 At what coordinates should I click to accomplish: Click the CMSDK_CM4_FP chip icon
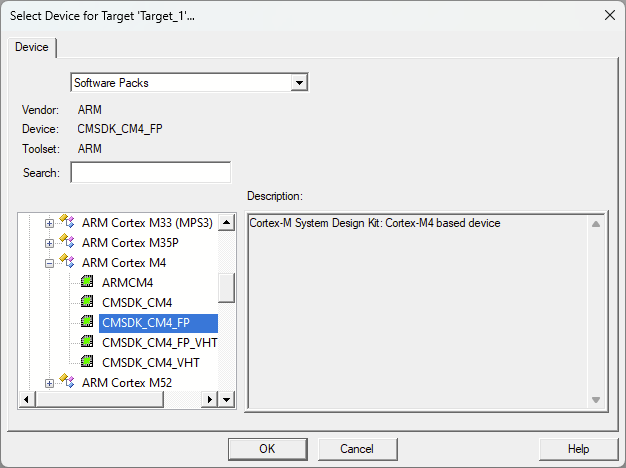click(87, 322)
